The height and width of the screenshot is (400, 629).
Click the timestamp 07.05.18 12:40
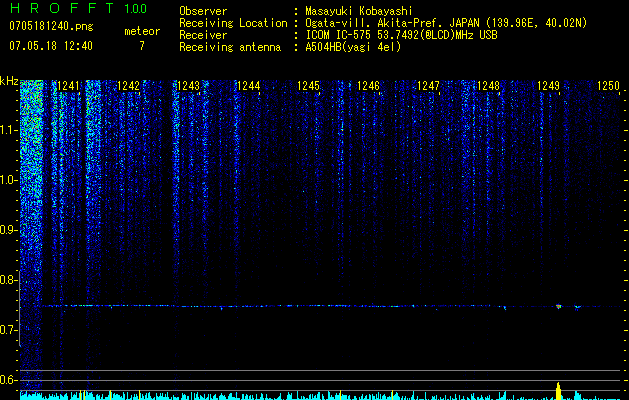(x=51, y=46)
